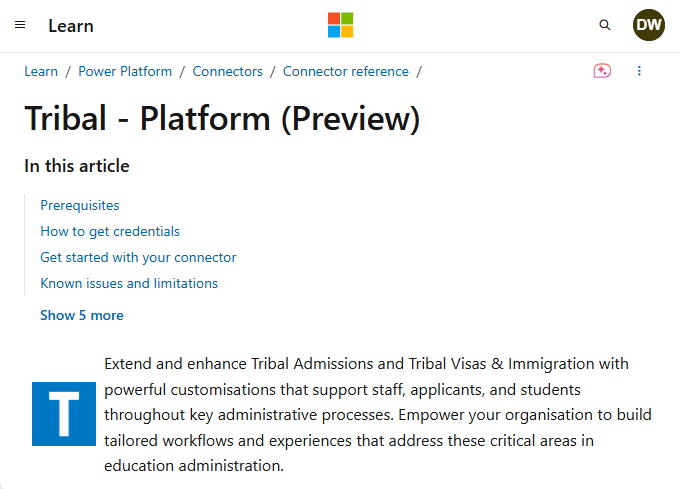Go to Known issues and limitations
This screenshot has width=680, height=489.
click(129, 284)
